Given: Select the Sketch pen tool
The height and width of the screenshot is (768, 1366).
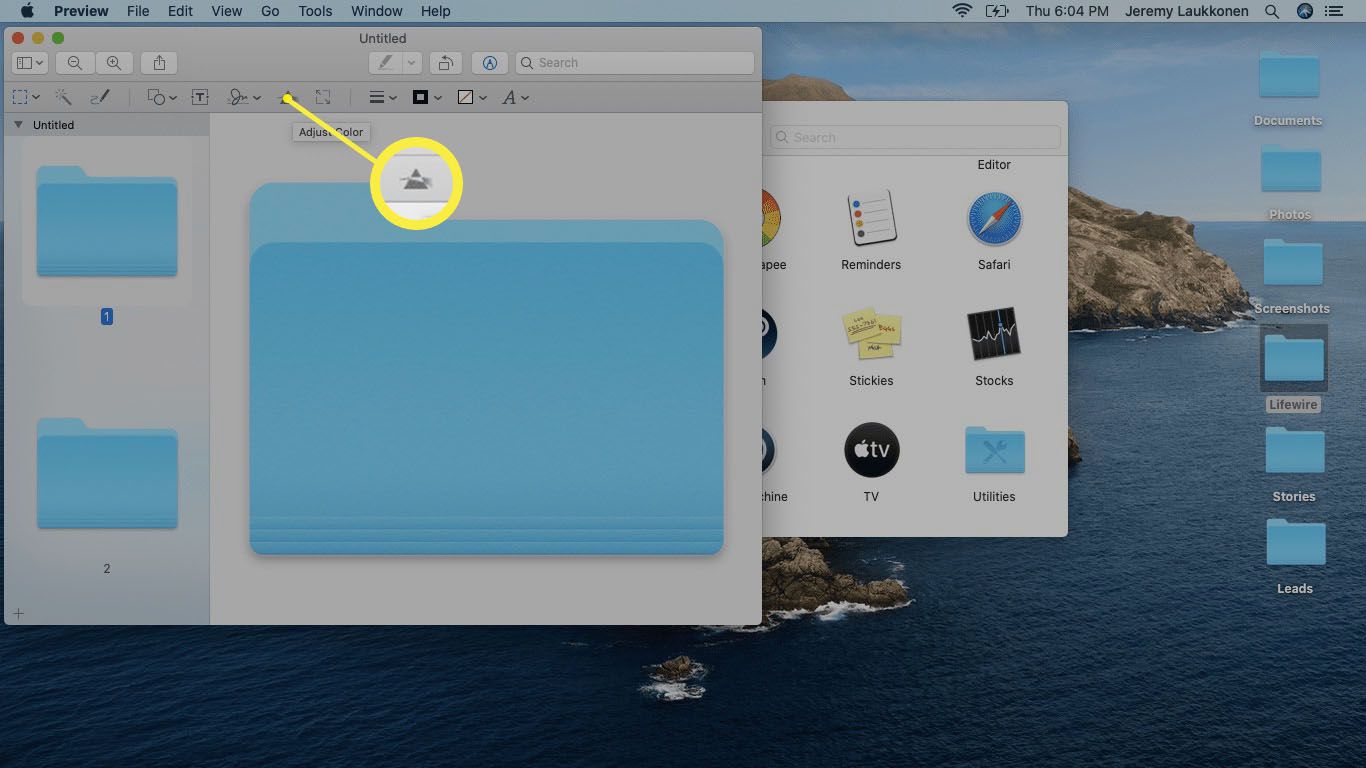Looking at the screenshot, I should [x=100, y=97].
